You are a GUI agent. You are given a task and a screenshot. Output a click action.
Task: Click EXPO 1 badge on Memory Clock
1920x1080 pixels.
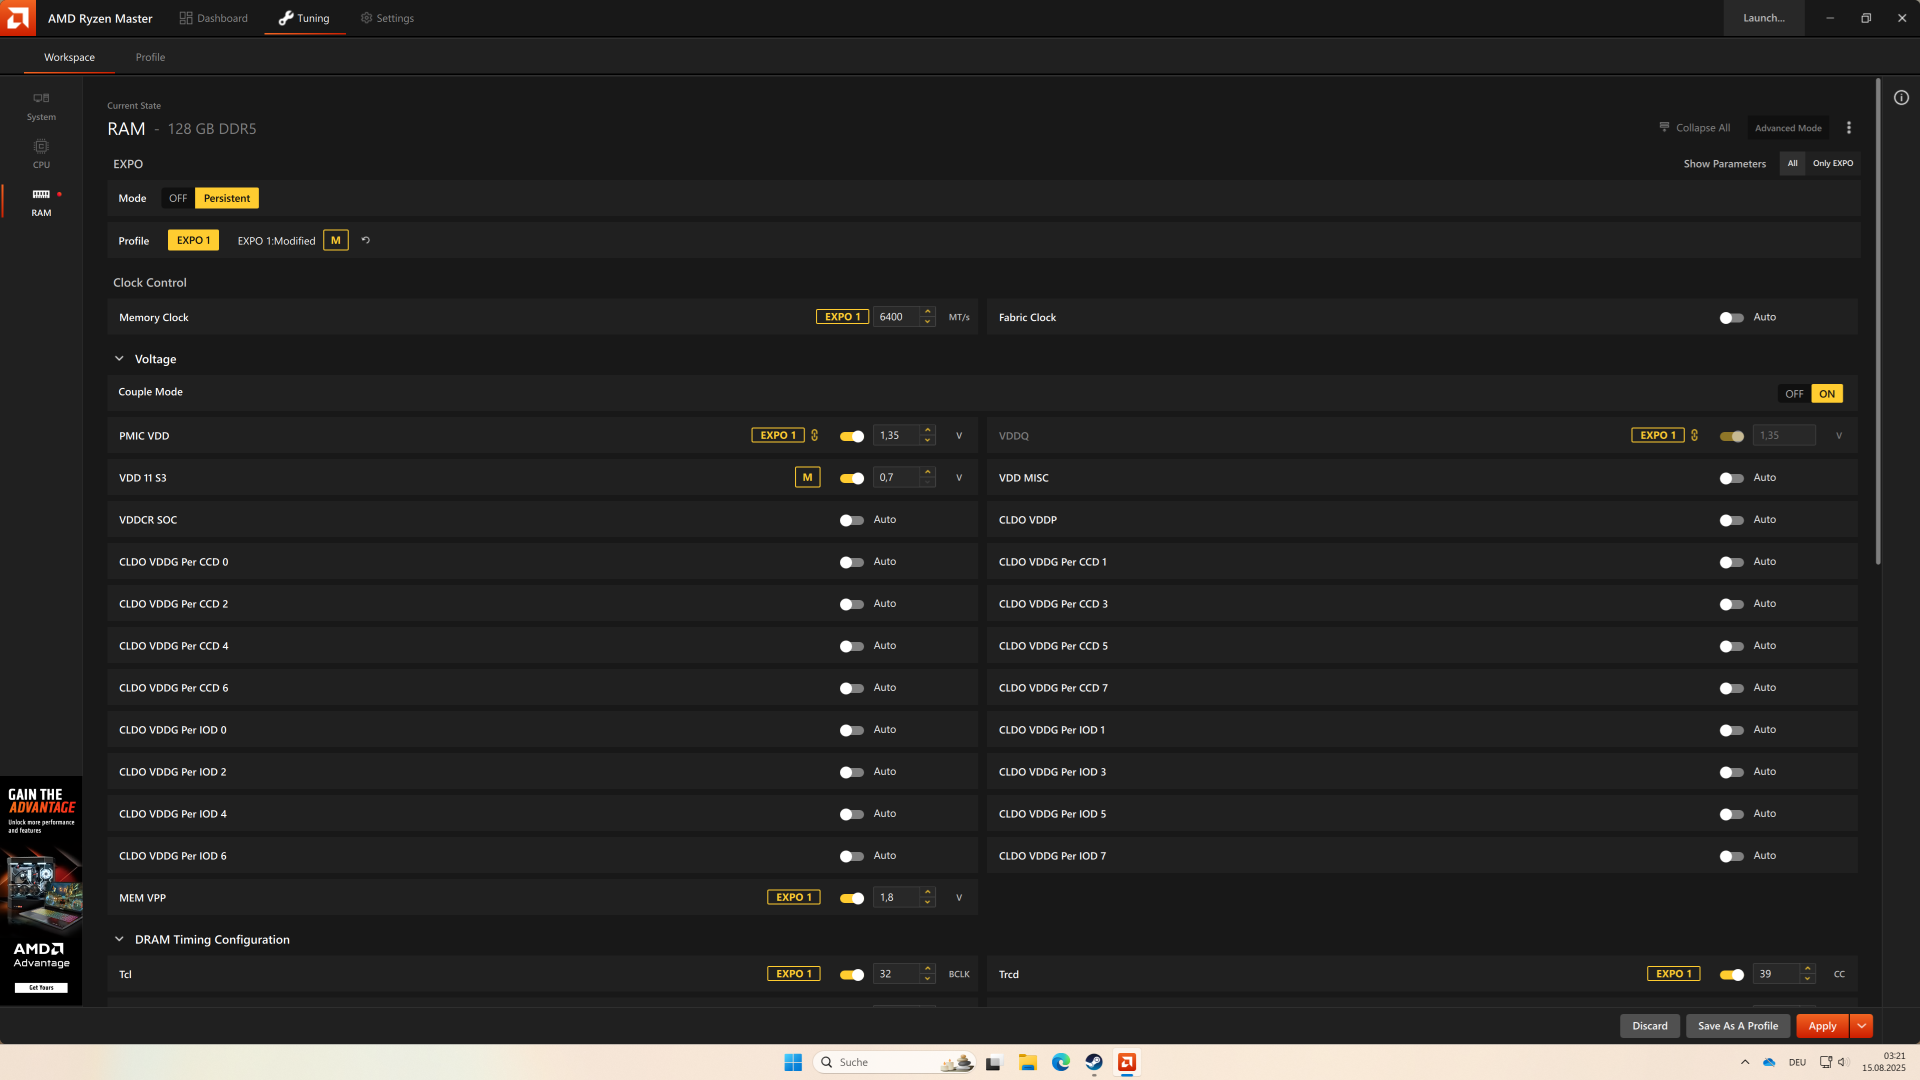(x=842, y=317)
